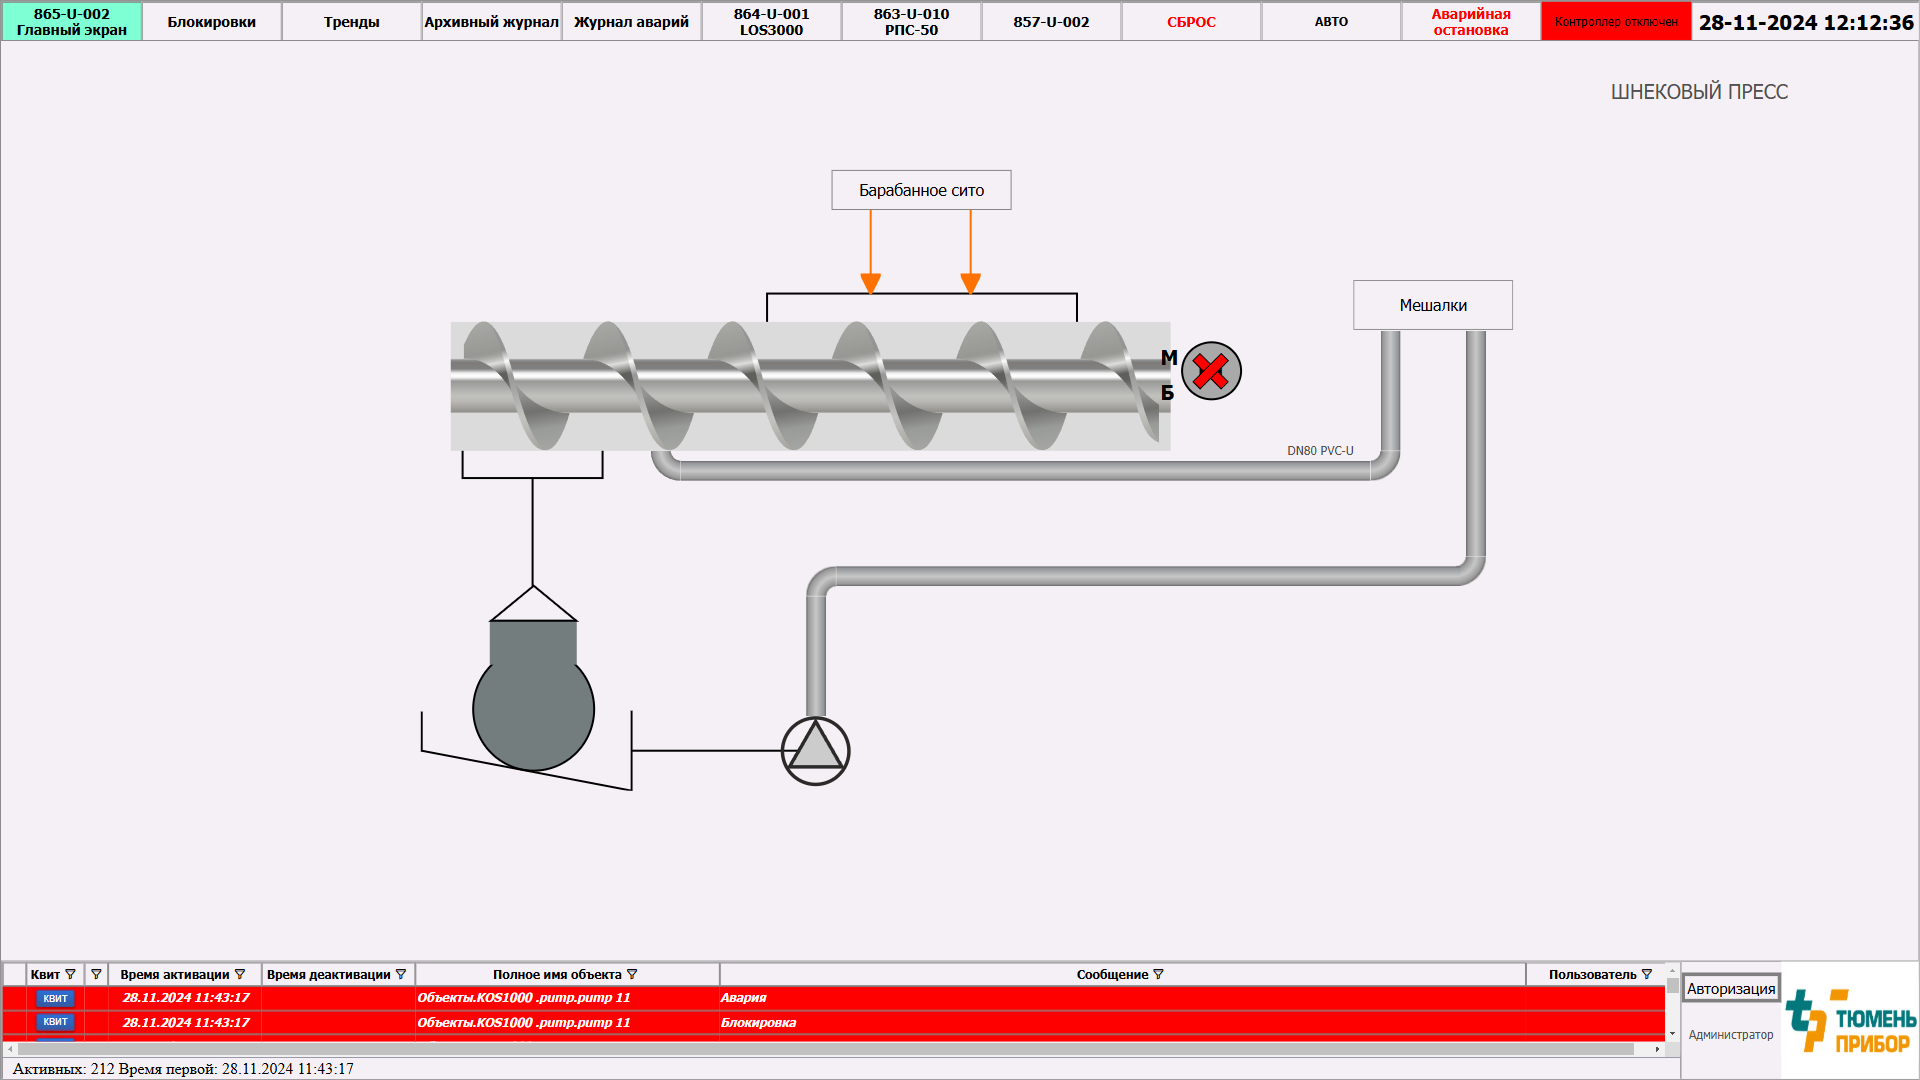Open filter icon in Квит column header

click(x=70, y=974)
